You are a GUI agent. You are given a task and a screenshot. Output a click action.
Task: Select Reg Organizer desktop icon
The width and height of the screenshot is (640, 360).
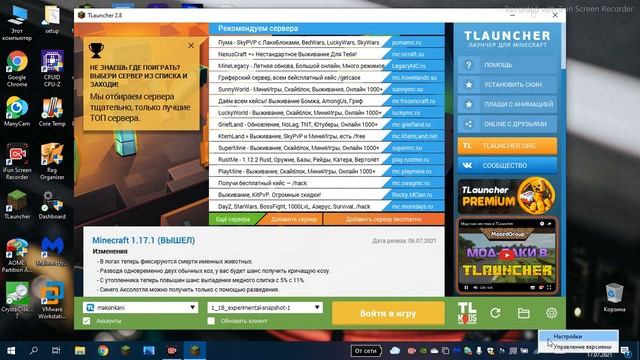pos(52,162)
